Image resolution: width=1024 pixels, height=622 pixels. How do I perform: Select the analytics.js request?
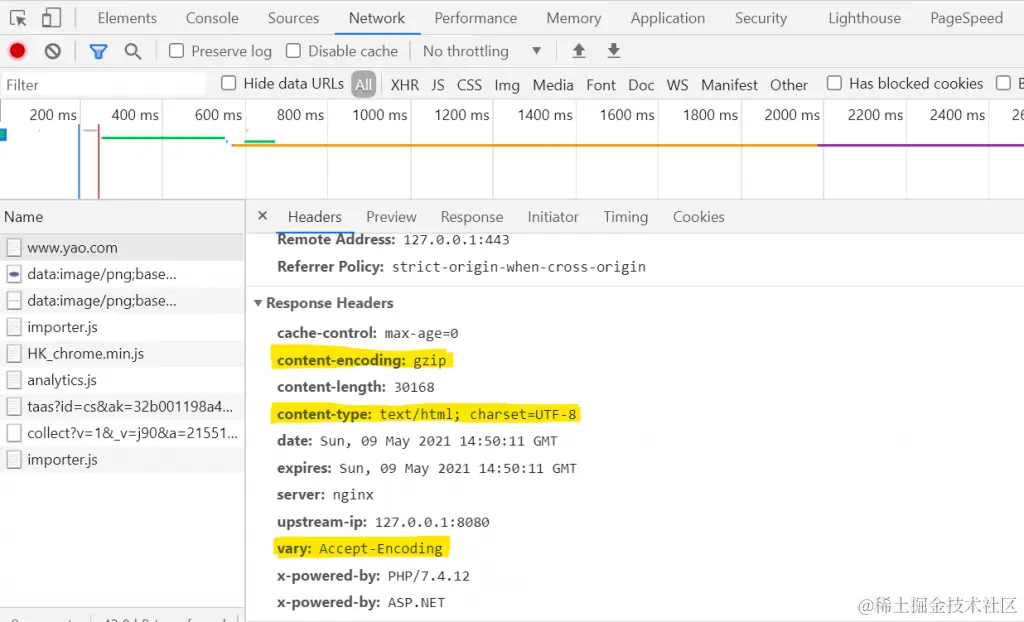tap(122, 380)
